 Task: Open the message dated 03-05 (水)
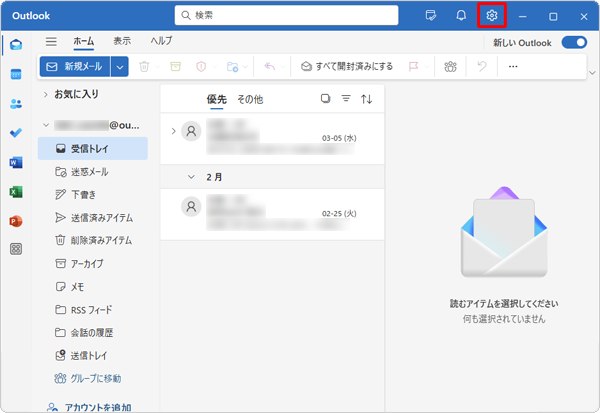[272, 139]
